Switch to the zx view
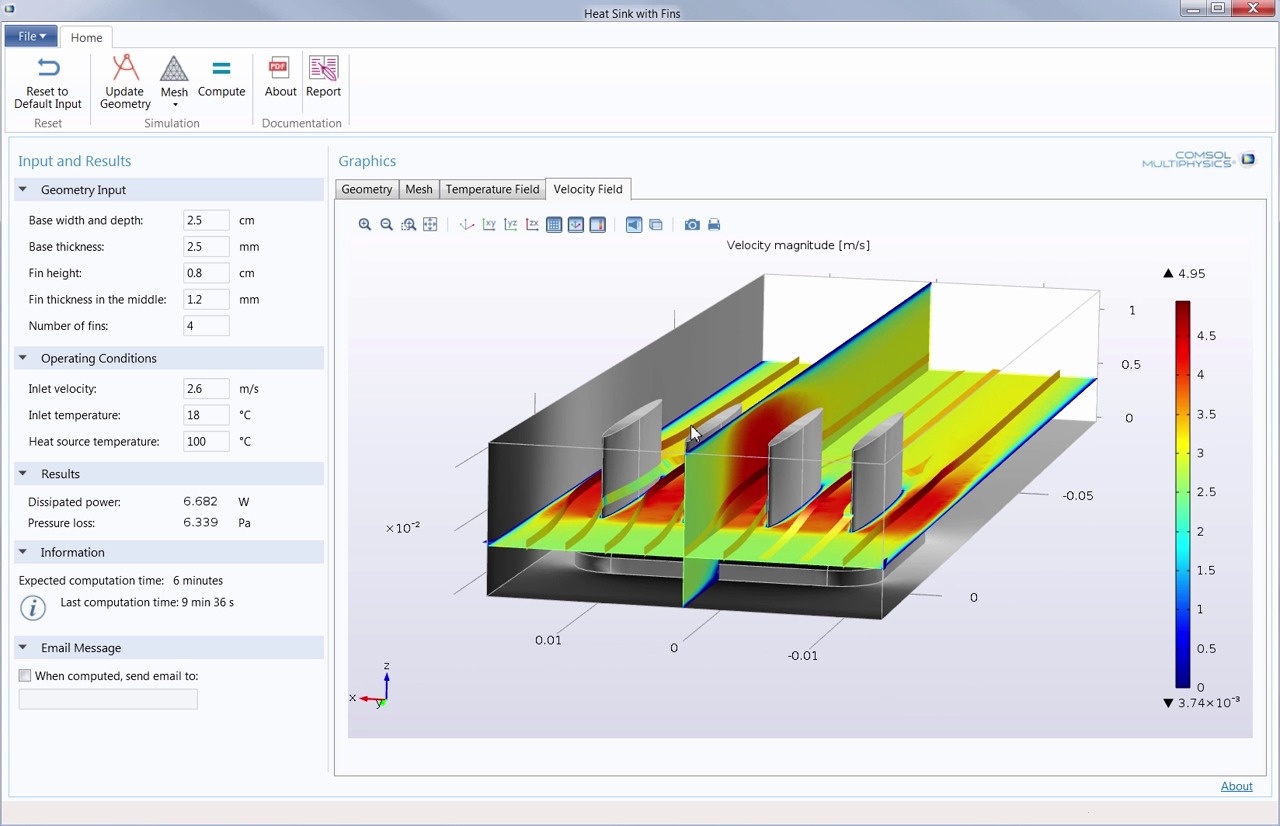This screenshot has height=826, width=1280. 533,225
